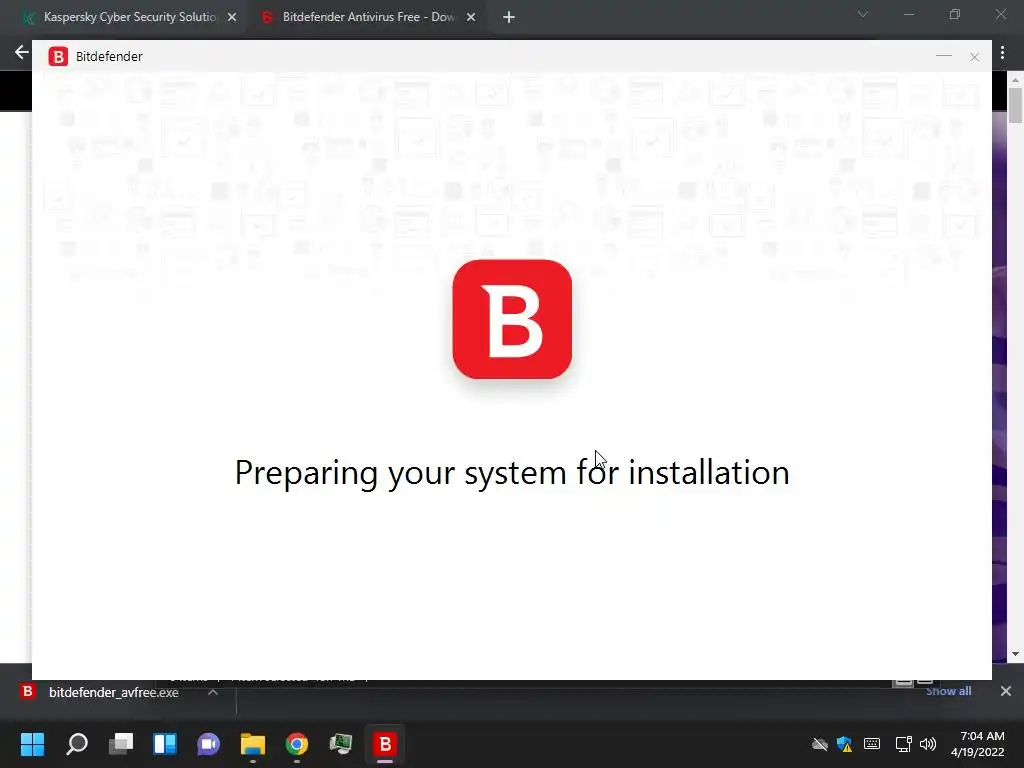Open the system monitor taskbar app
The image size is (1024, 768).
pyautogui.click(x=340, y=744)
